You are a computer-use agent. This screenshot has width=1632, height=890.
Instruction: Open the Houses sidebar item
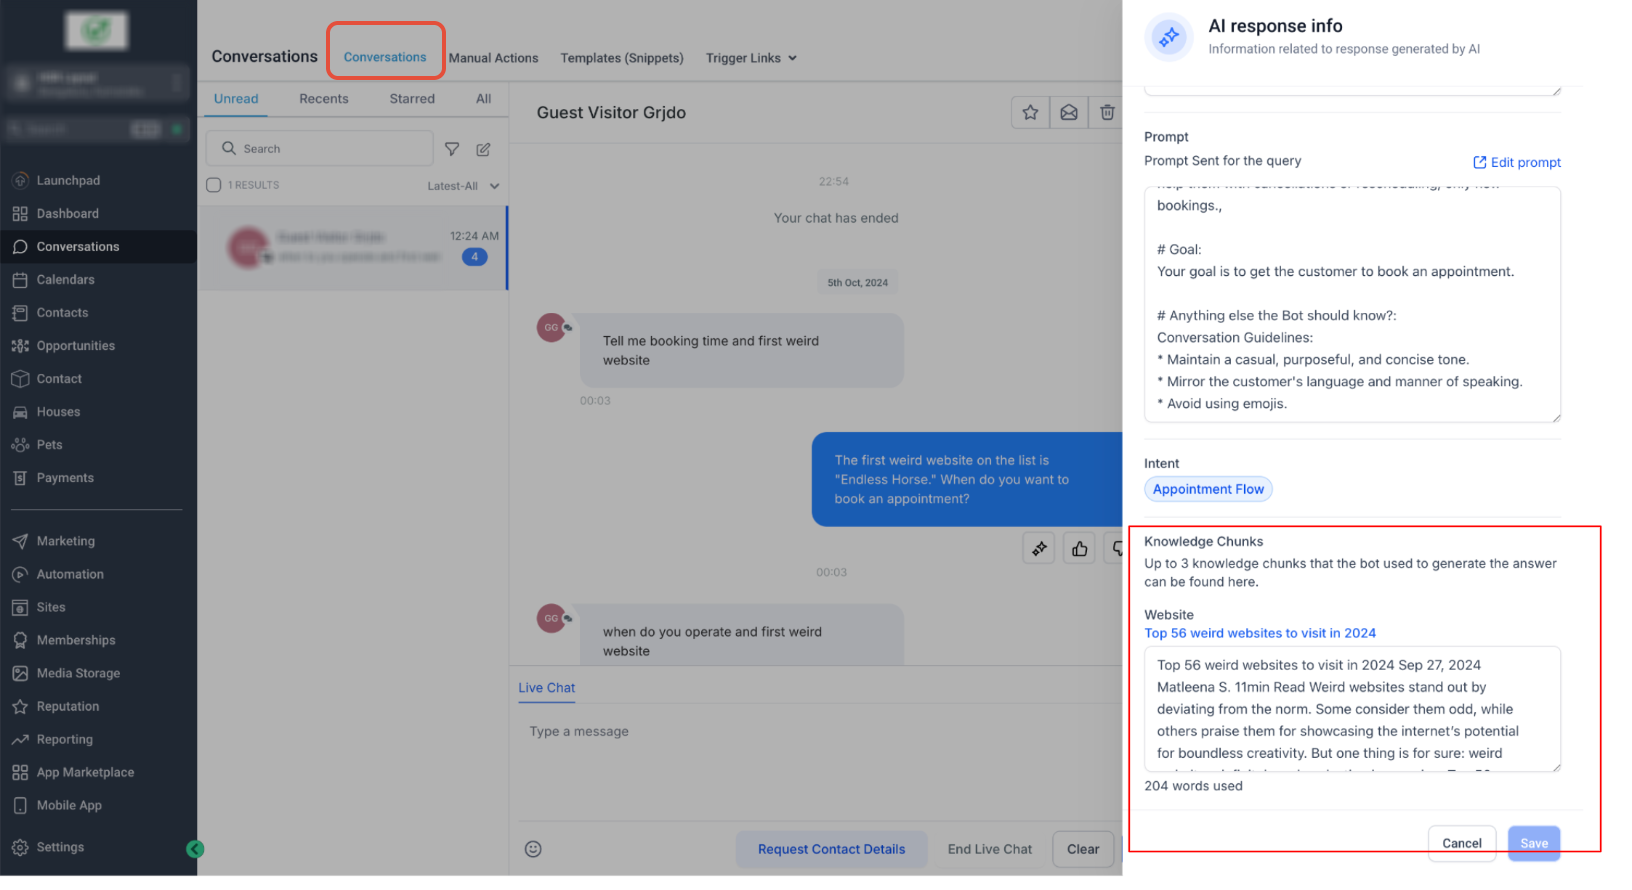coord(58,412)
